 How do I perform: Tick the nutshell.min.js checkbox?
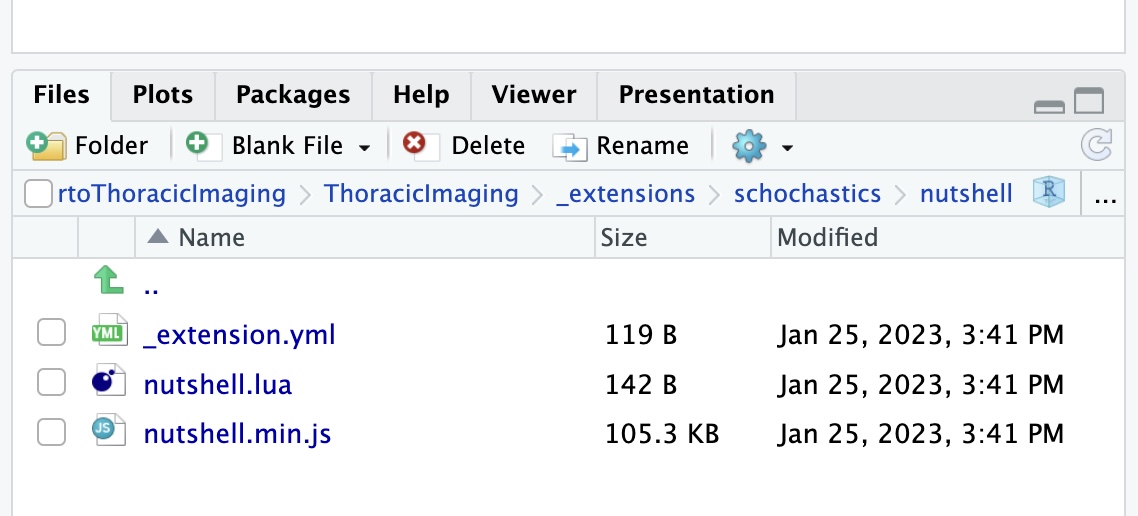tap(52, 433)
